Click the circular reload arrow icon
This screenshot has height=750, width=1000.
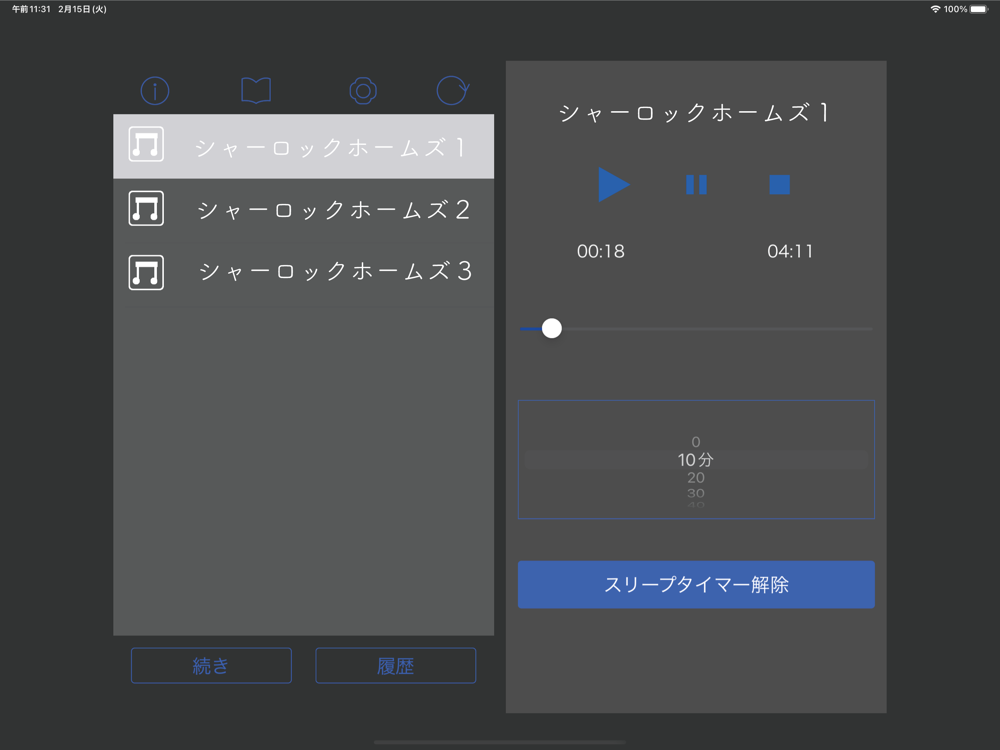tap(453, 90)
